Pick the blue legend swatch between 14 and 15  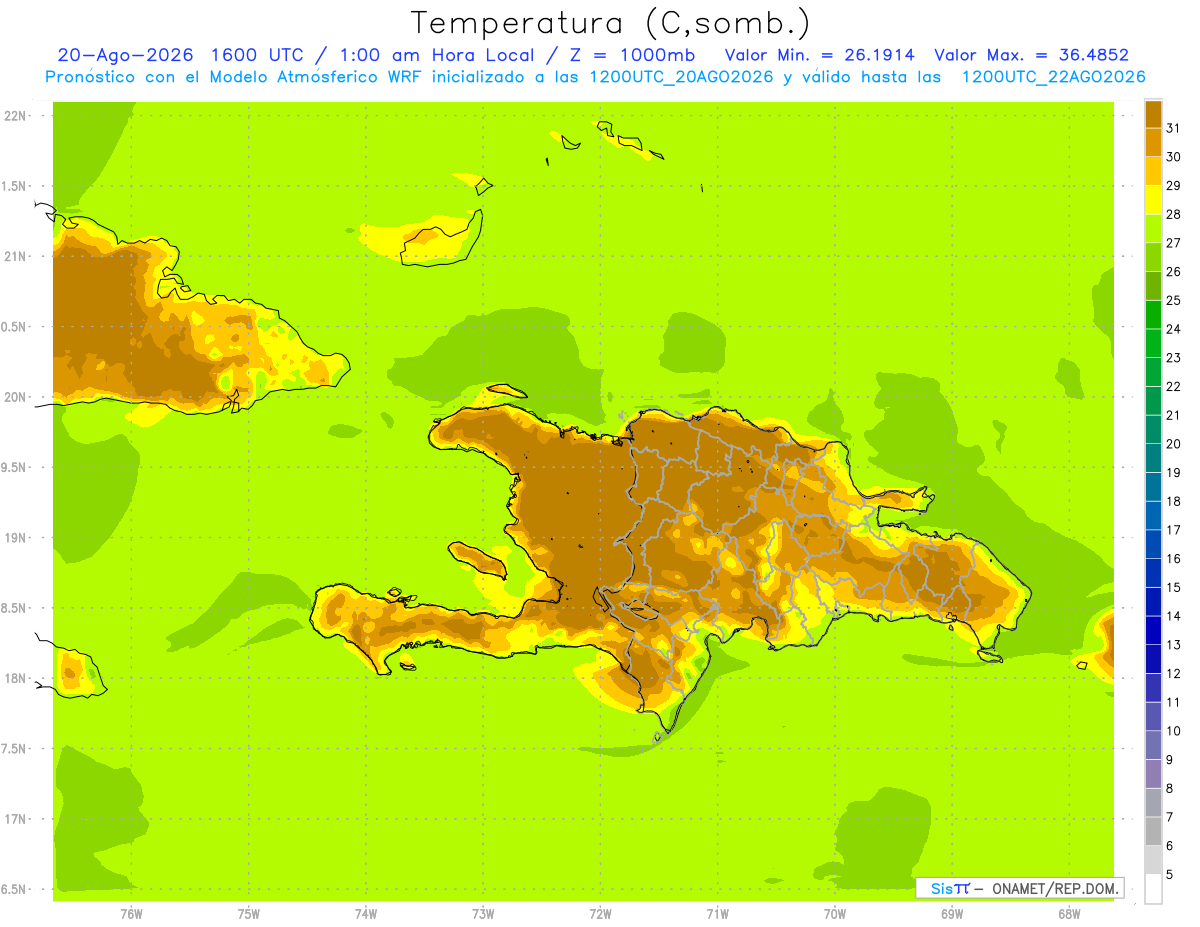(x=1153, y=602)
